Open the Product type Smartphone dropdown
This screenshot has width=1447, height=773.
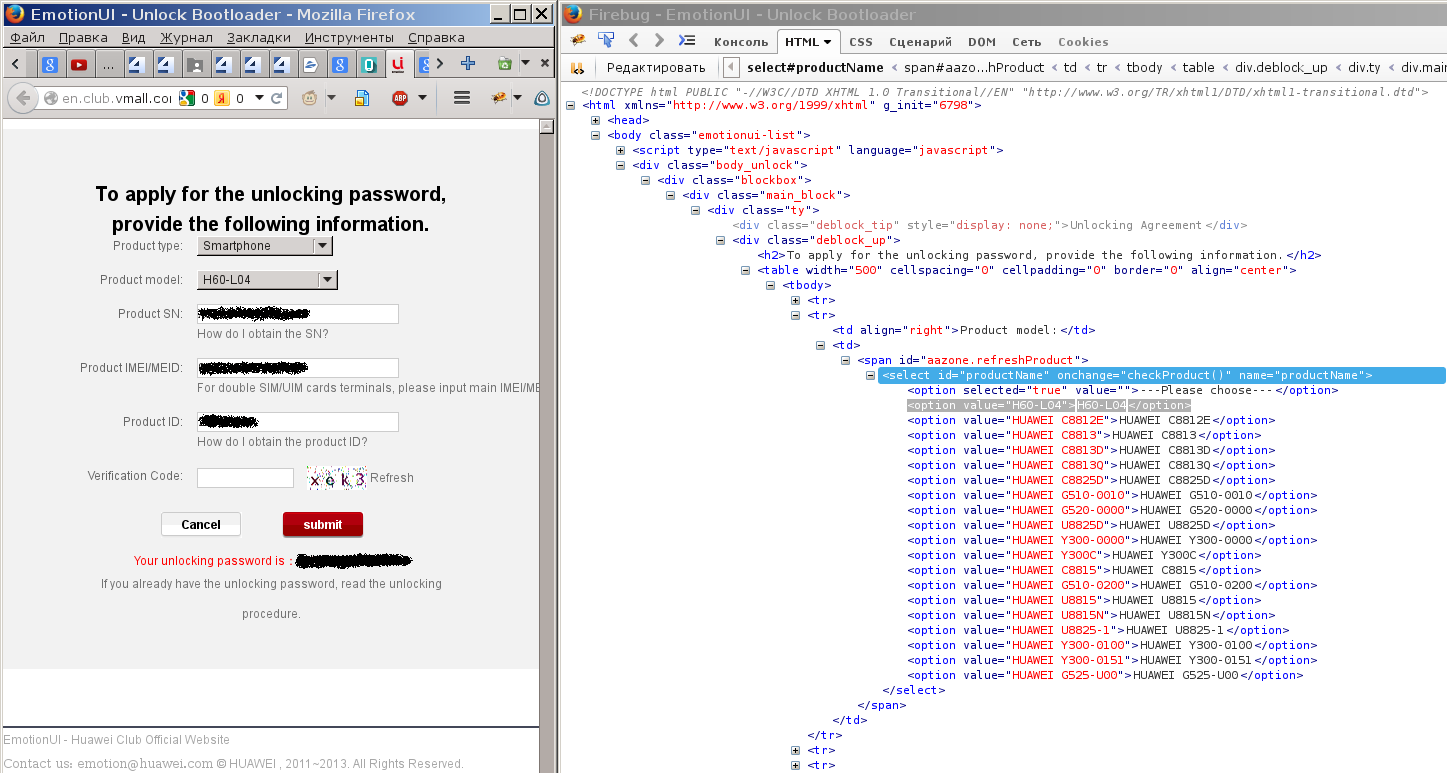[265, 246]
